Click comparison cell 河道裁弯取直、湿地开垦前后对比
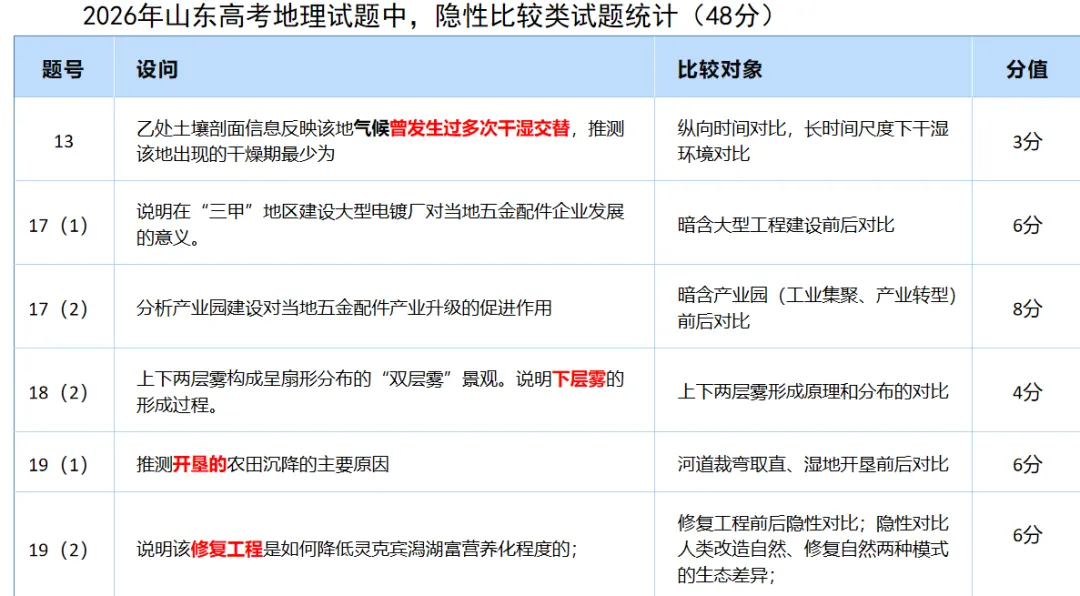Screen dimensions: 1080x596 point(813,464)
